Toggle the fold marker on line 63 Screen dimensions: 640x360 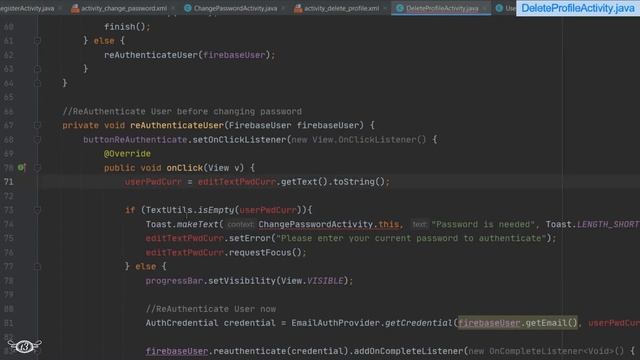pyautogui.click(x=37, y=69)
